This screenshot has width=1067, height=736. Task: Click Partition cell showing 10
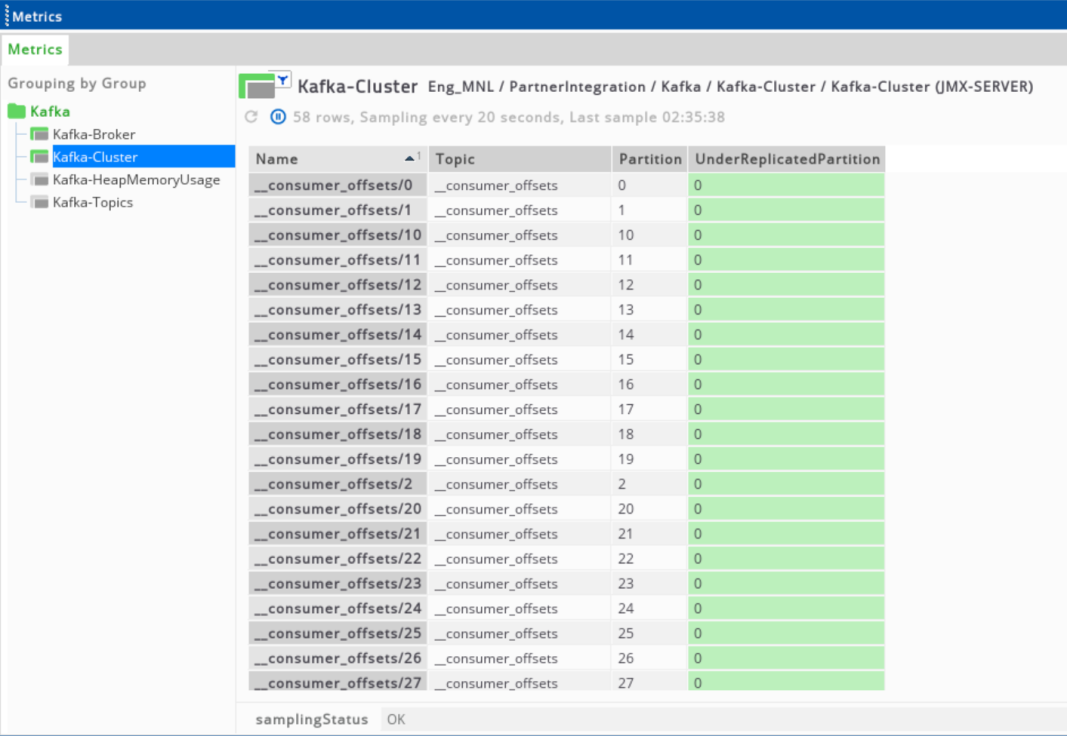(x=650, y=235)
